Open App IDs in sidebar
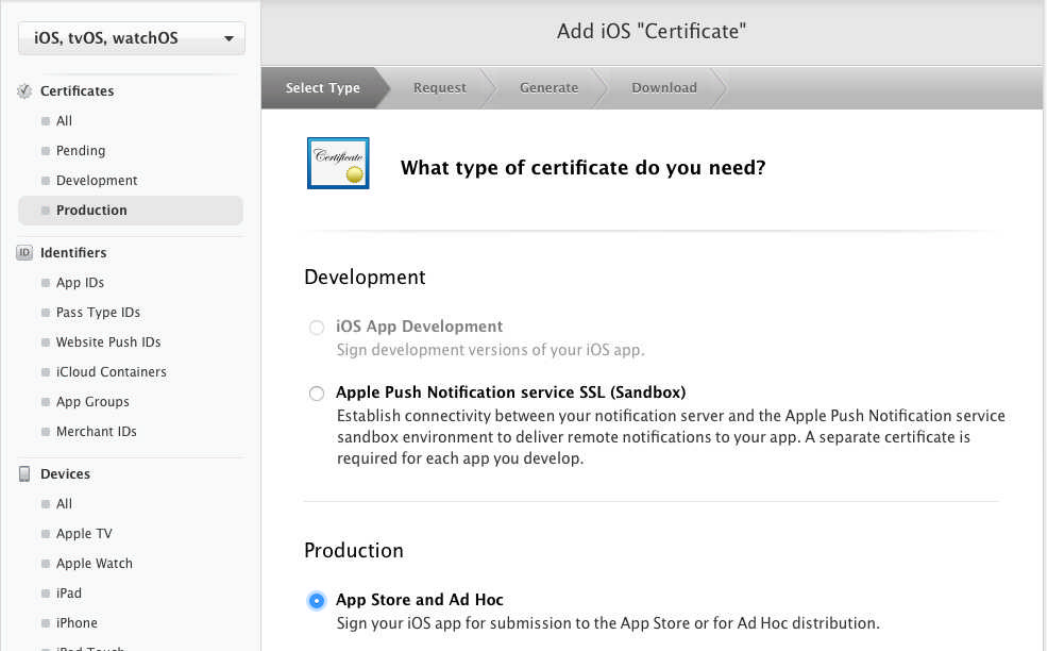This screenshot has width=1047, height=651. click(x=80, y=282)
